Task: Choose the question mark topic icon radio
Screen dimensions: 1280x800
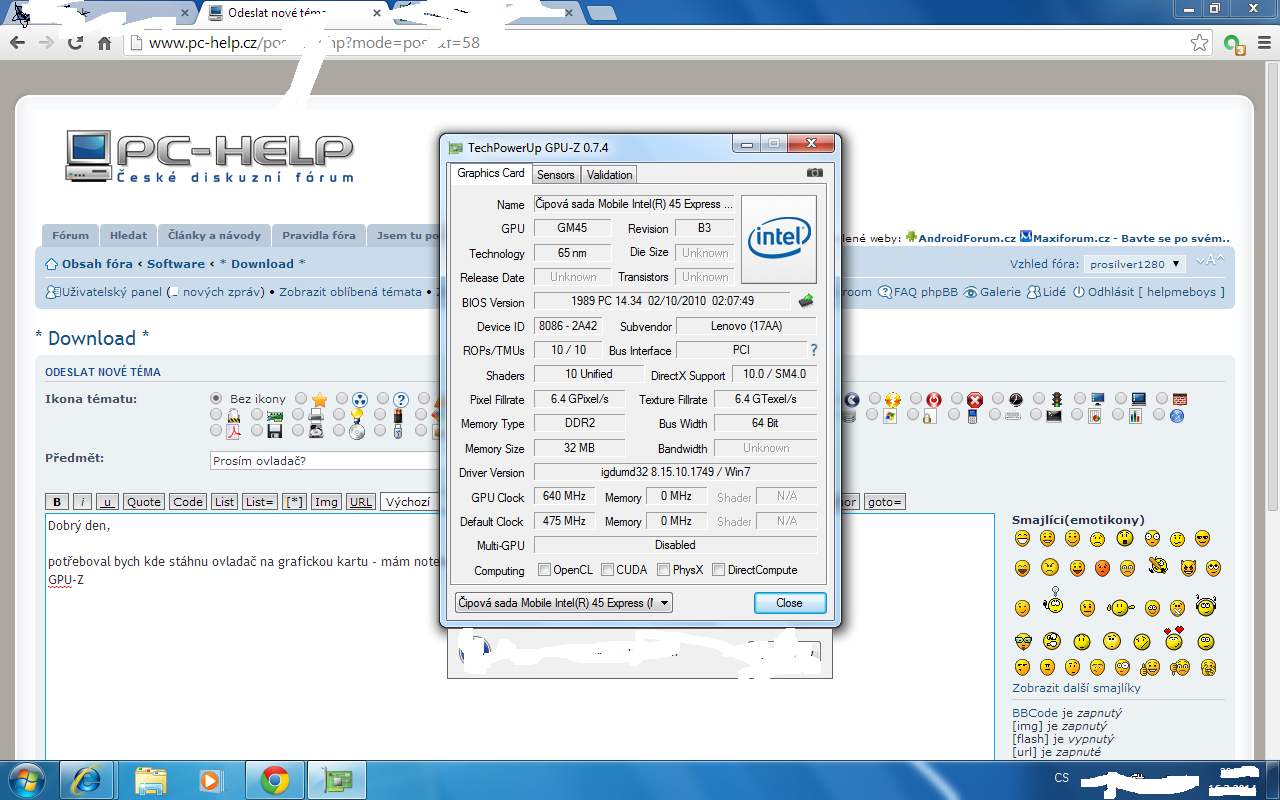Action: pos(383,398)
